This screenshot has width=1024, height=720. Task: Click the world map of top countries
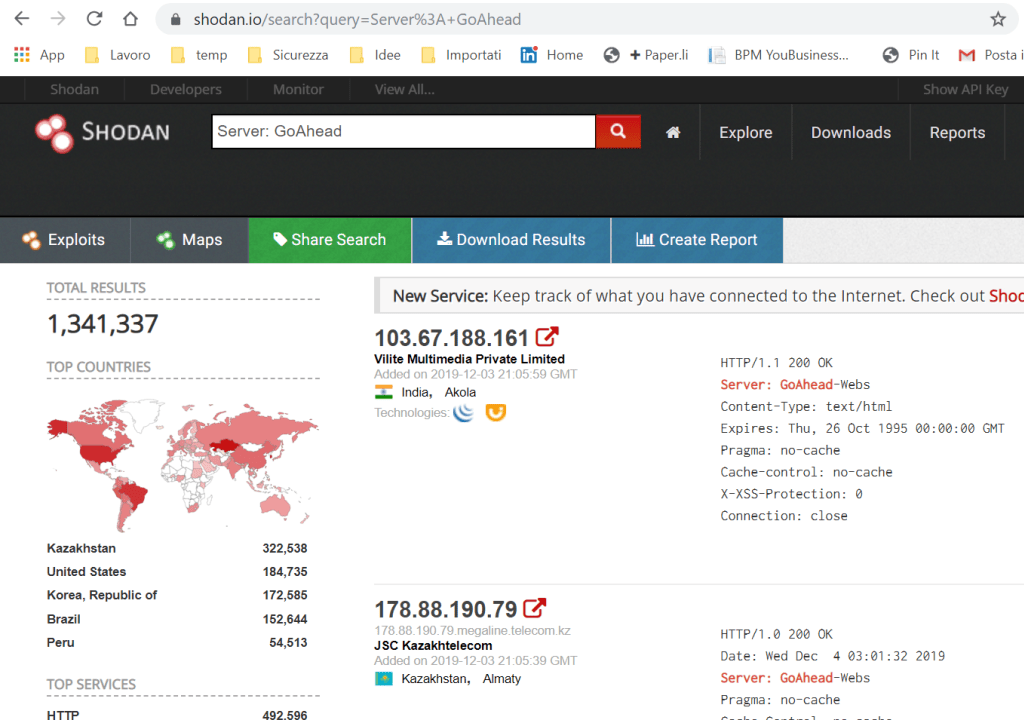pos(183,465)
